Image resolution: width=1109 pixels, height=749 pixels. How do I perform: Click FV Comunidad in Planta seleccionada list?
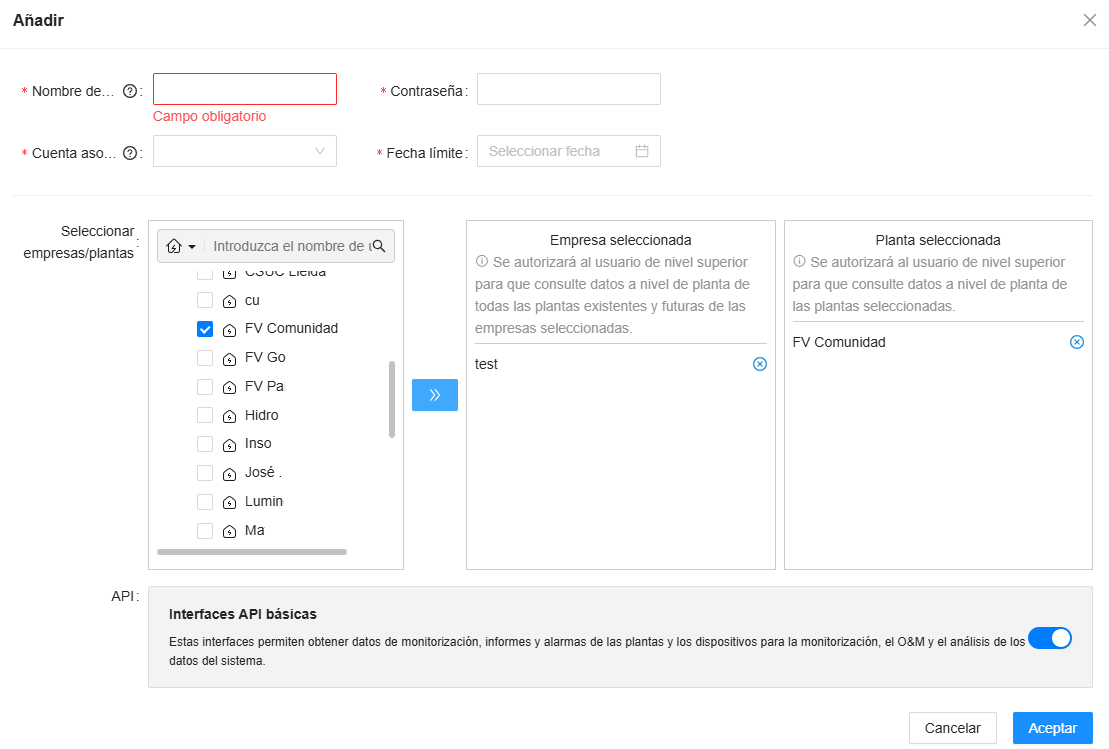click(839, 342)
